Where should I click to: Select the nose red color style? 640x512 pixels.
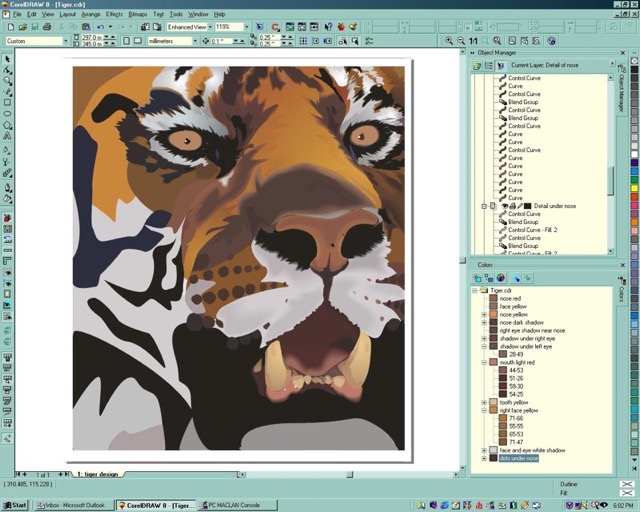(x=510, y=298)
